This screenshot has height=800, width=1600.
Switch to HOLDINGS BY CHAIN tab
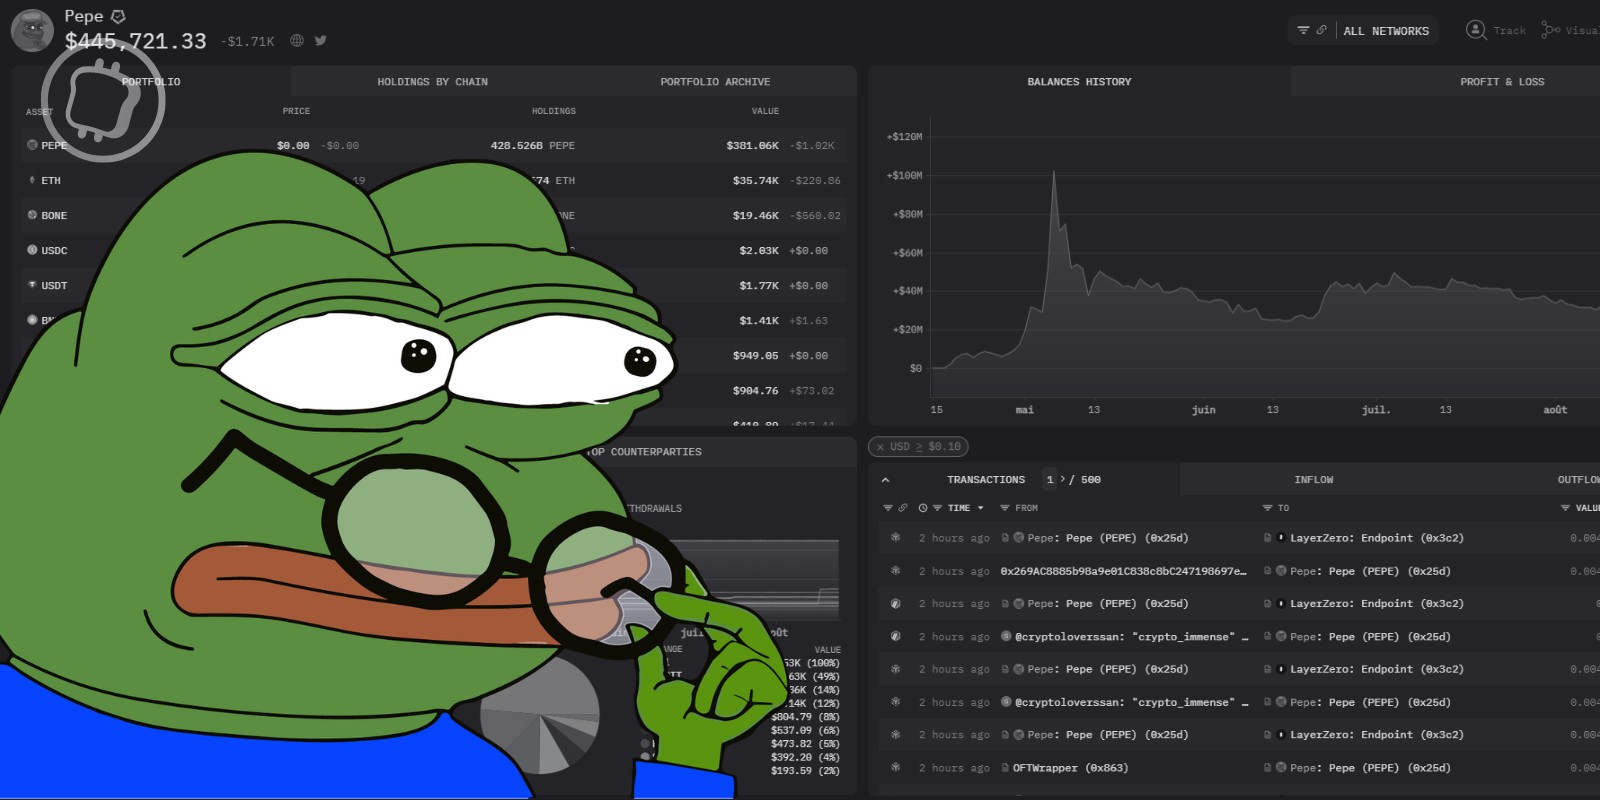[432, 82]
